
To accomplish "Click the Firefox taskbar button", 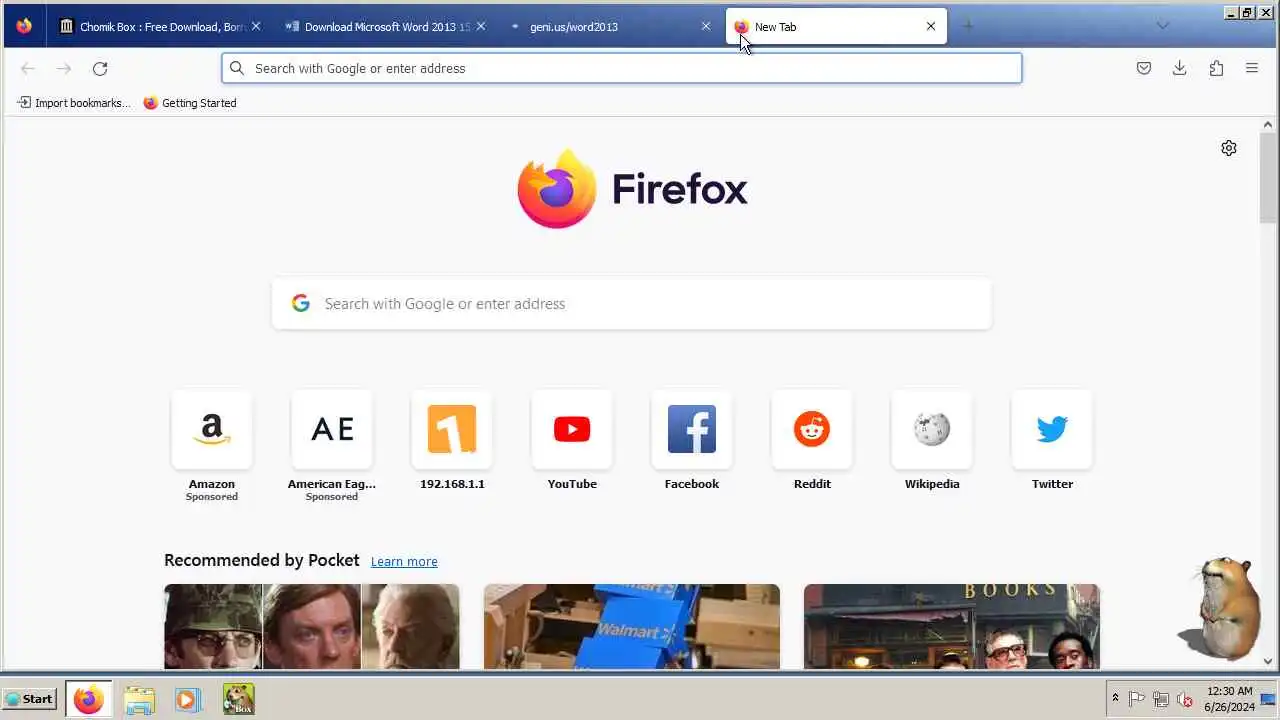I will (x=88, y=699).
